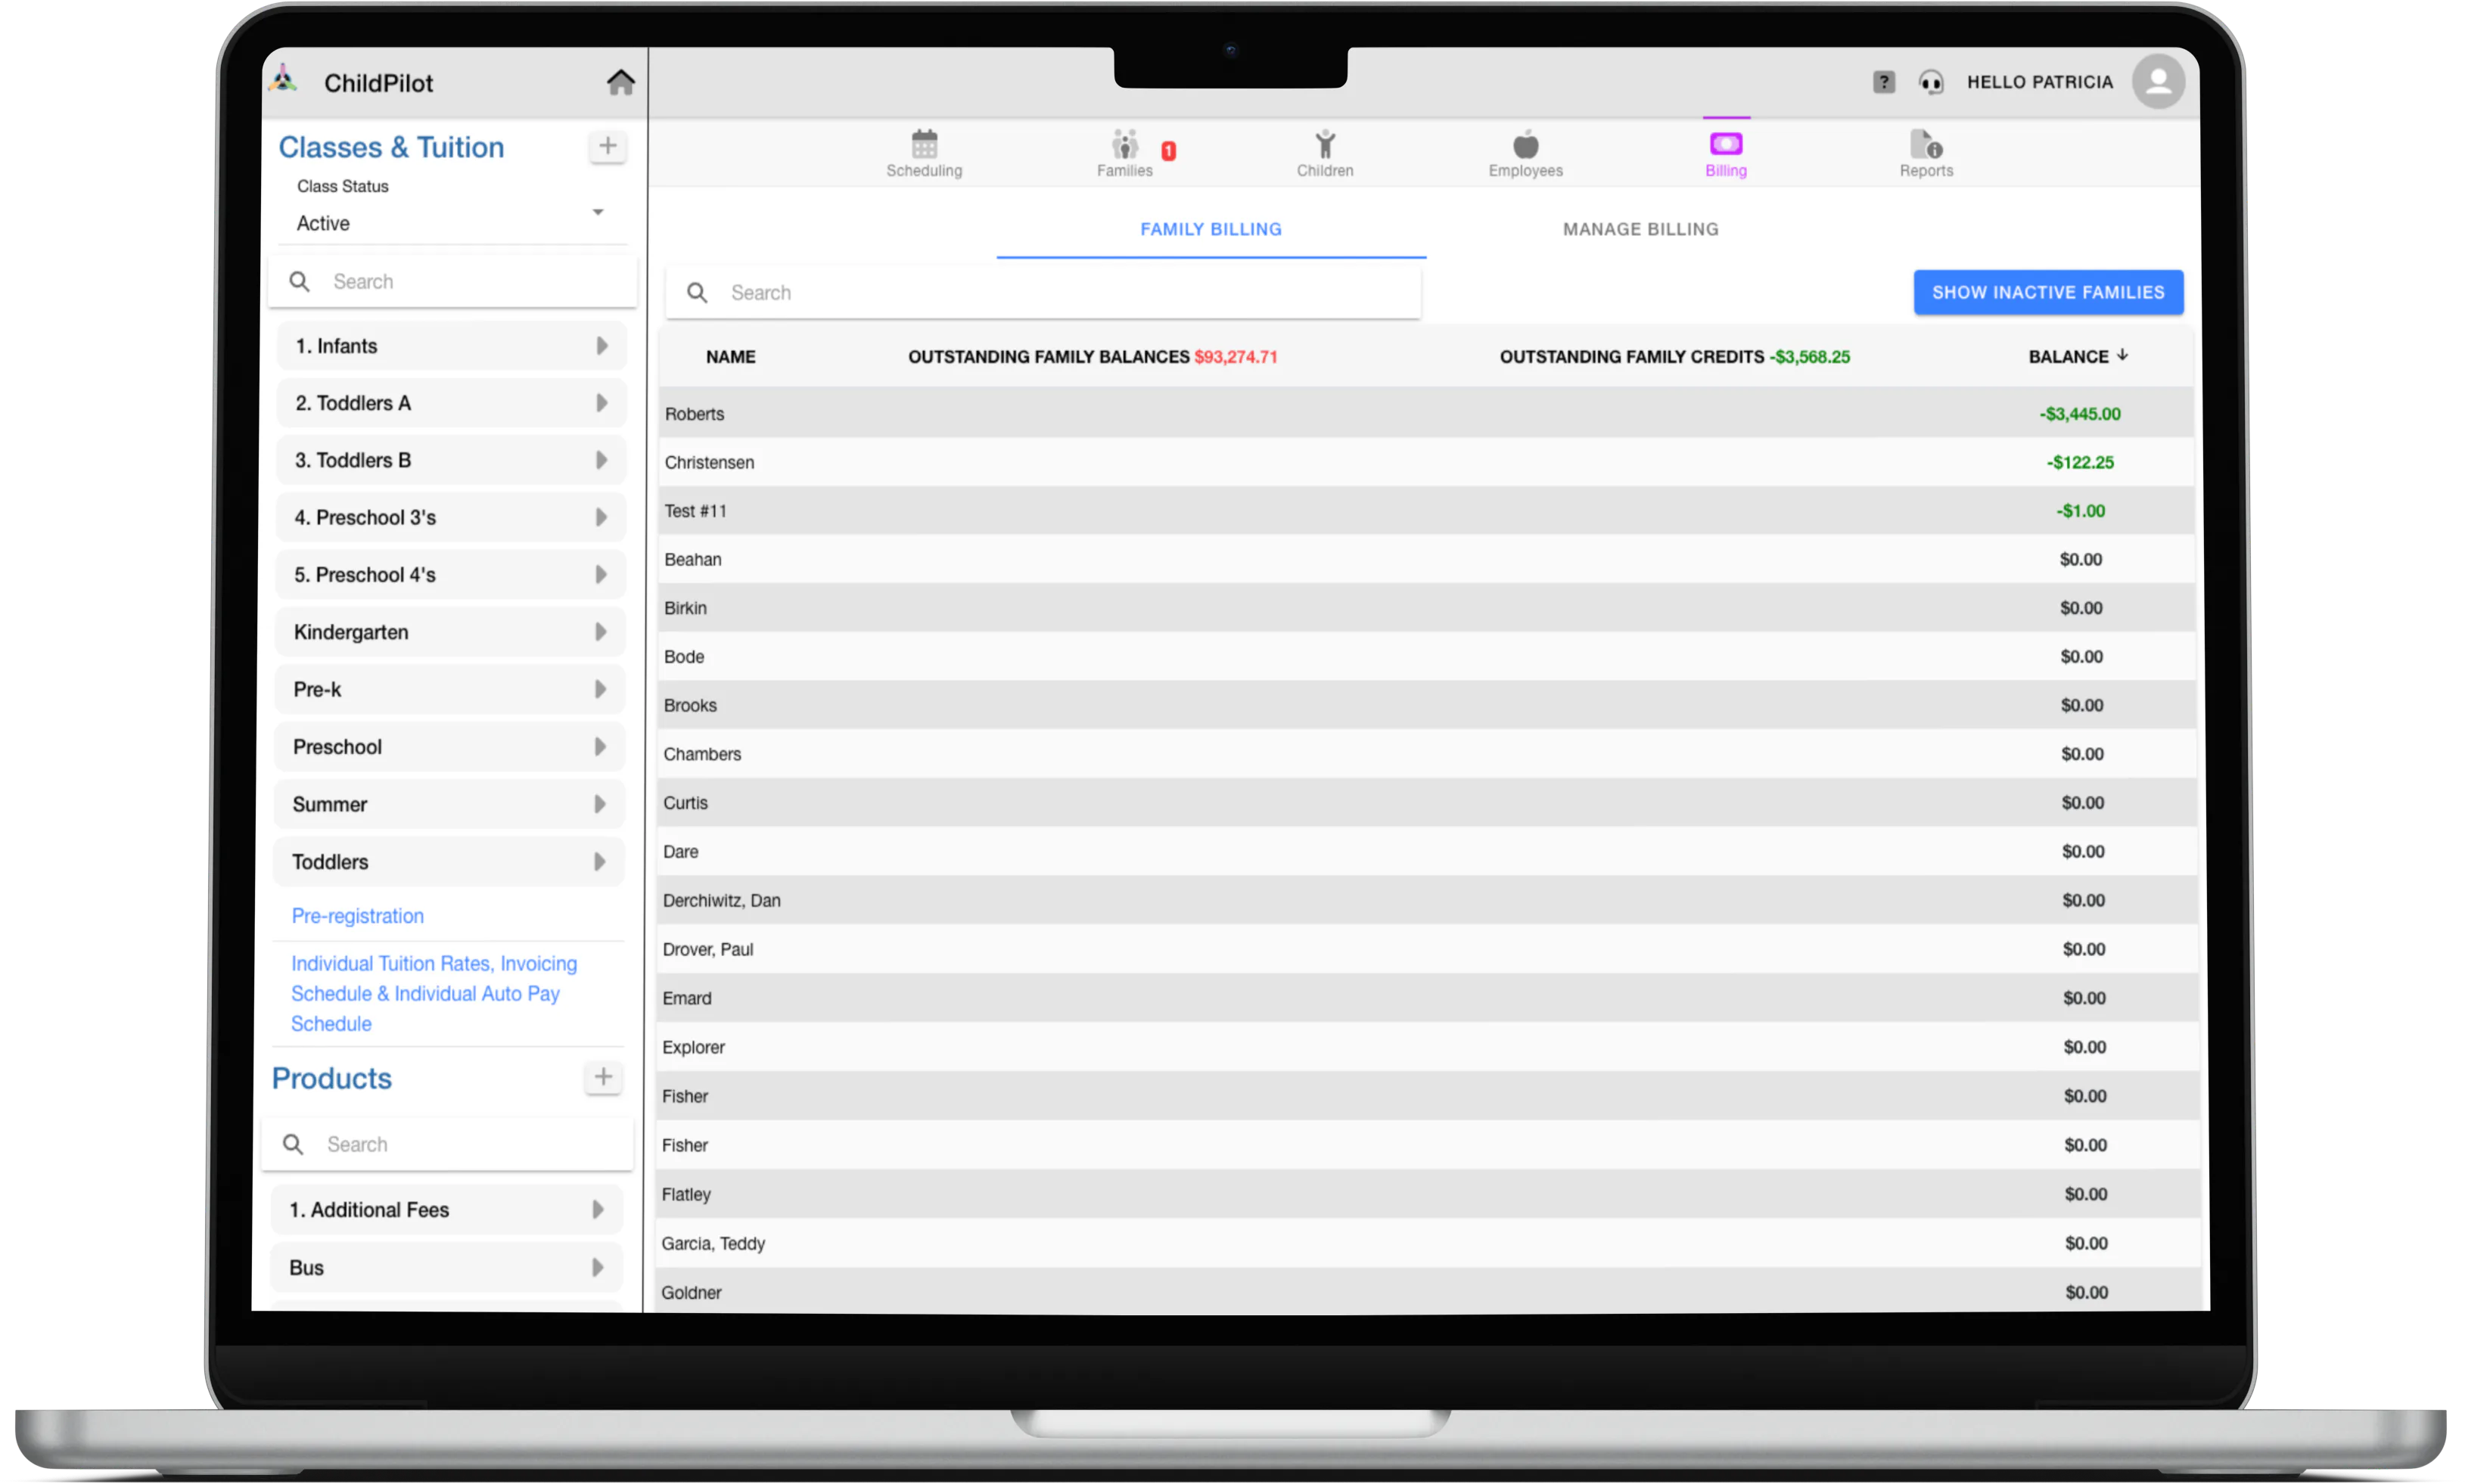Expand the 2. Toddlers A class

[452, 403]
